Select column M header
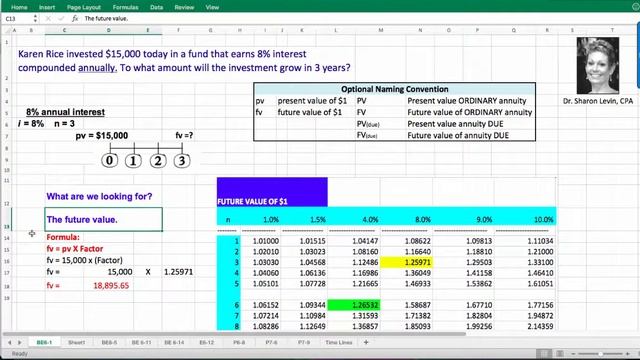Viewport: 640px width, 360px height. 381,30
